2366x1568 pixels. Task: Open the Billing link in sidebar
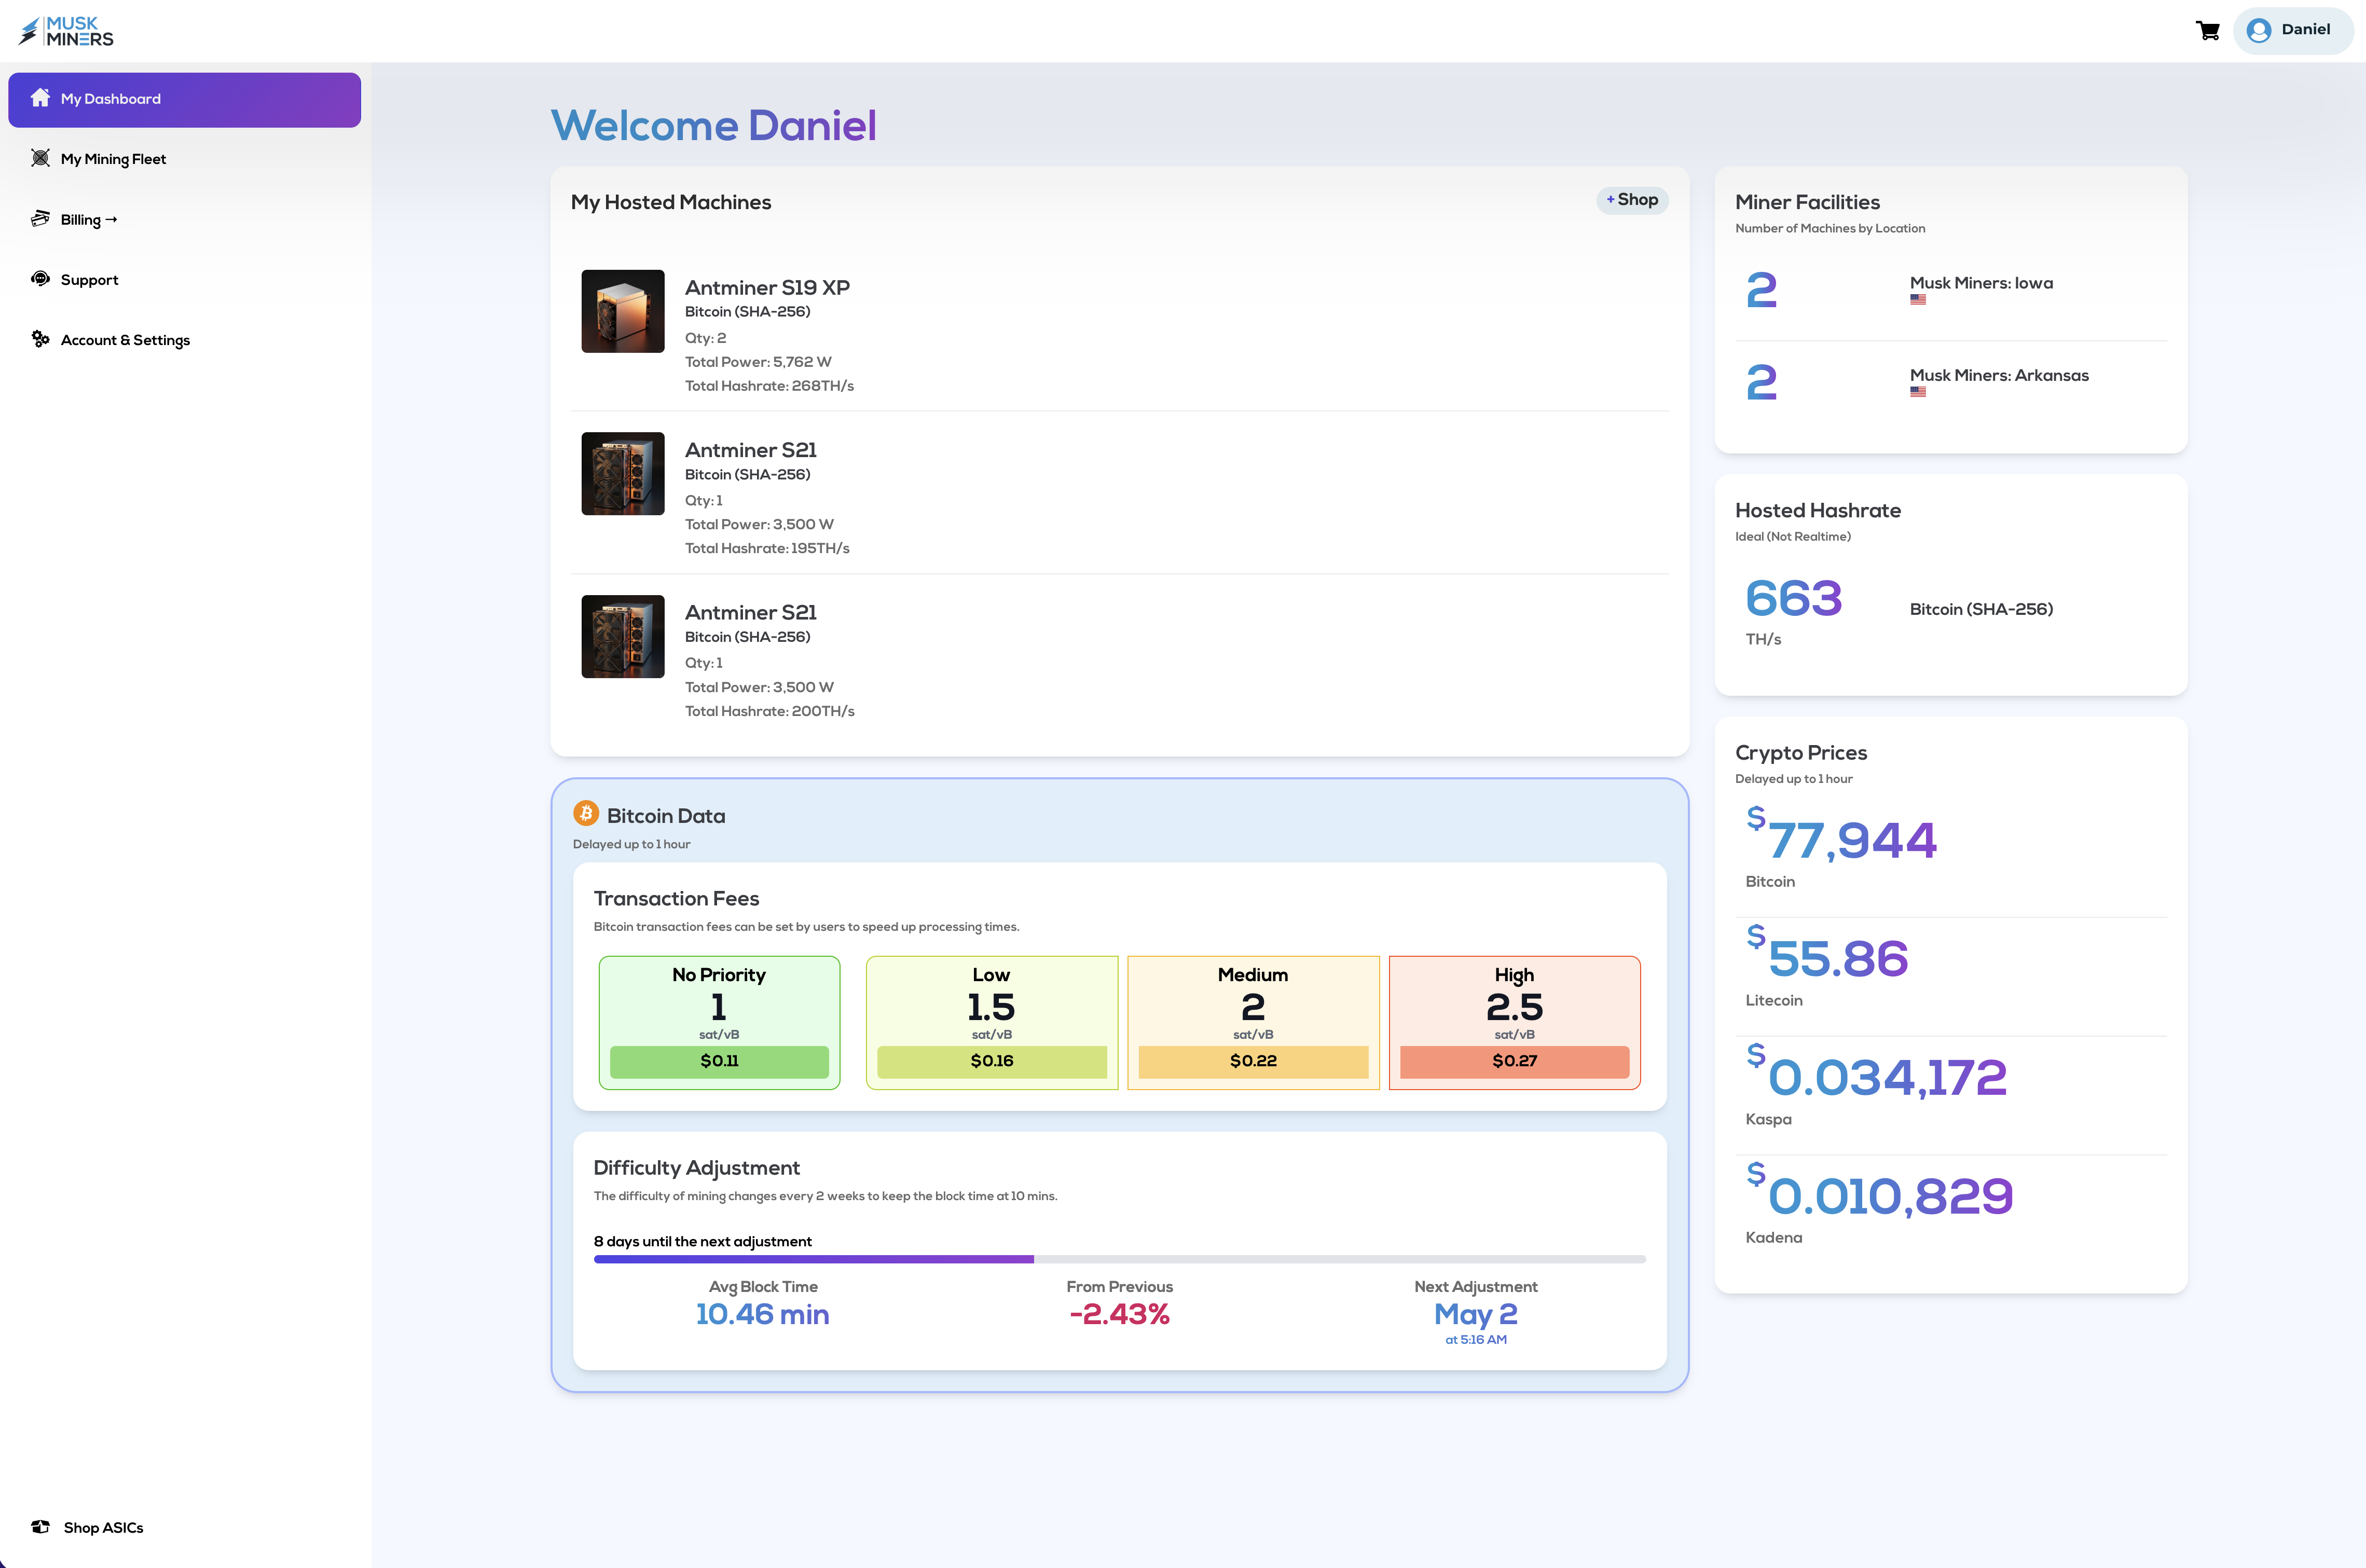tap(185, 219)
